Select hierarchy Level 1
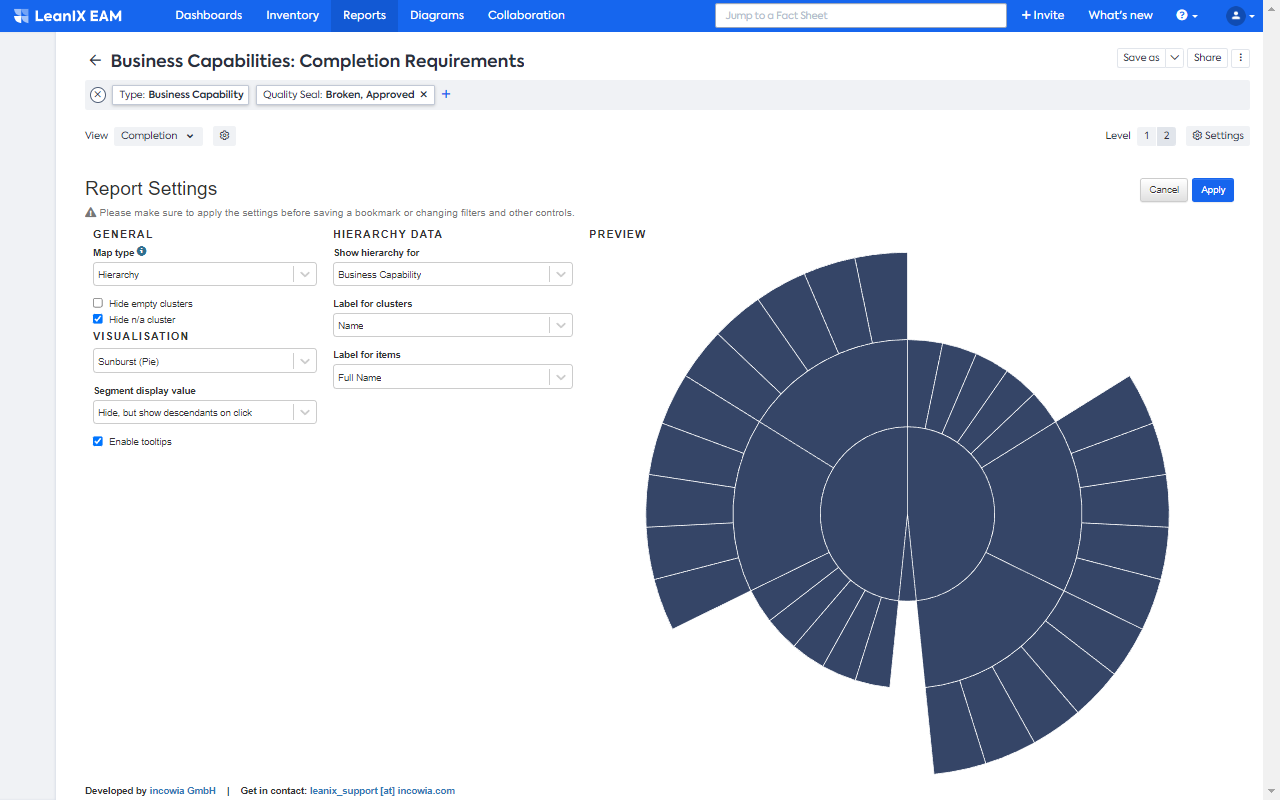 pos(1147,136)
